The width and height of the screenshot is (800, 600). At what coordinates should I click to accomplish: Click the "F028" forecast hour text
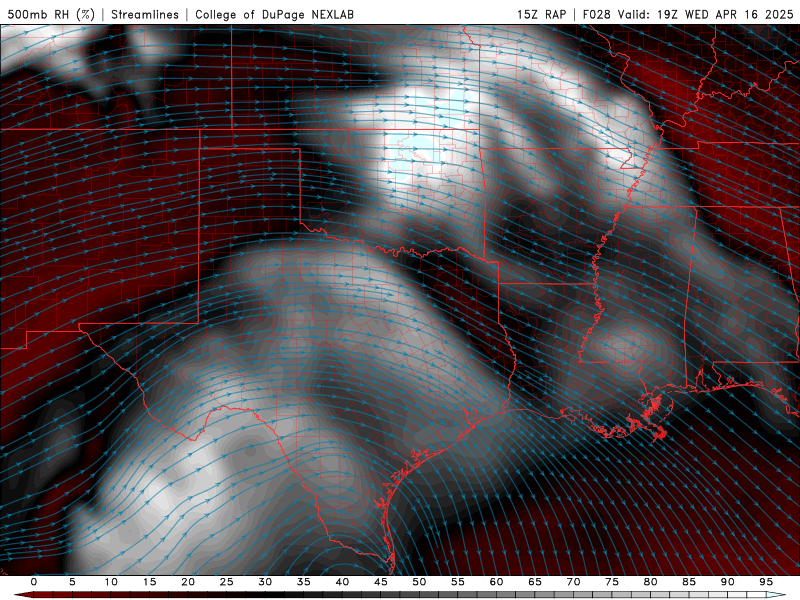[596, 14]
